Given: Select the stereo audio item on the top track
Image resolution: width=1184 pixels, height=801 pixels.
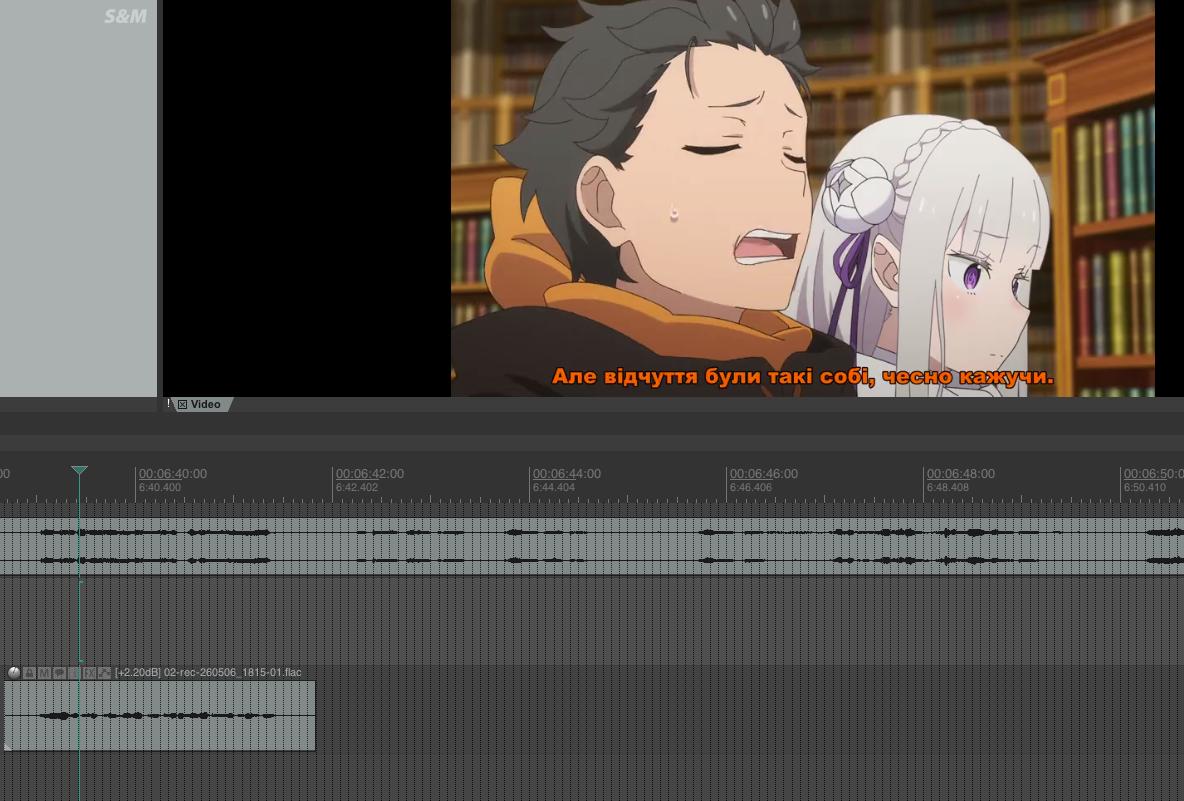Looking at the screenshot, I should coord(592,547).
